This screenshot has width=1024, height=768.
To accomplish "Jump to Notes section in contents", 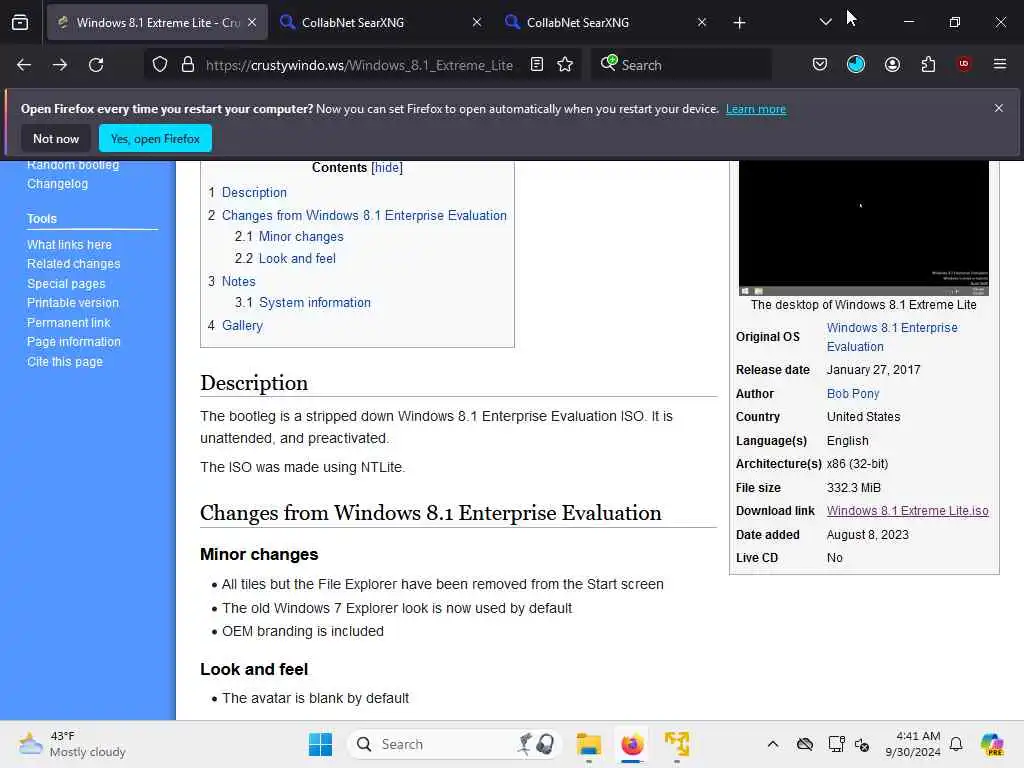I will pos(238,281).
